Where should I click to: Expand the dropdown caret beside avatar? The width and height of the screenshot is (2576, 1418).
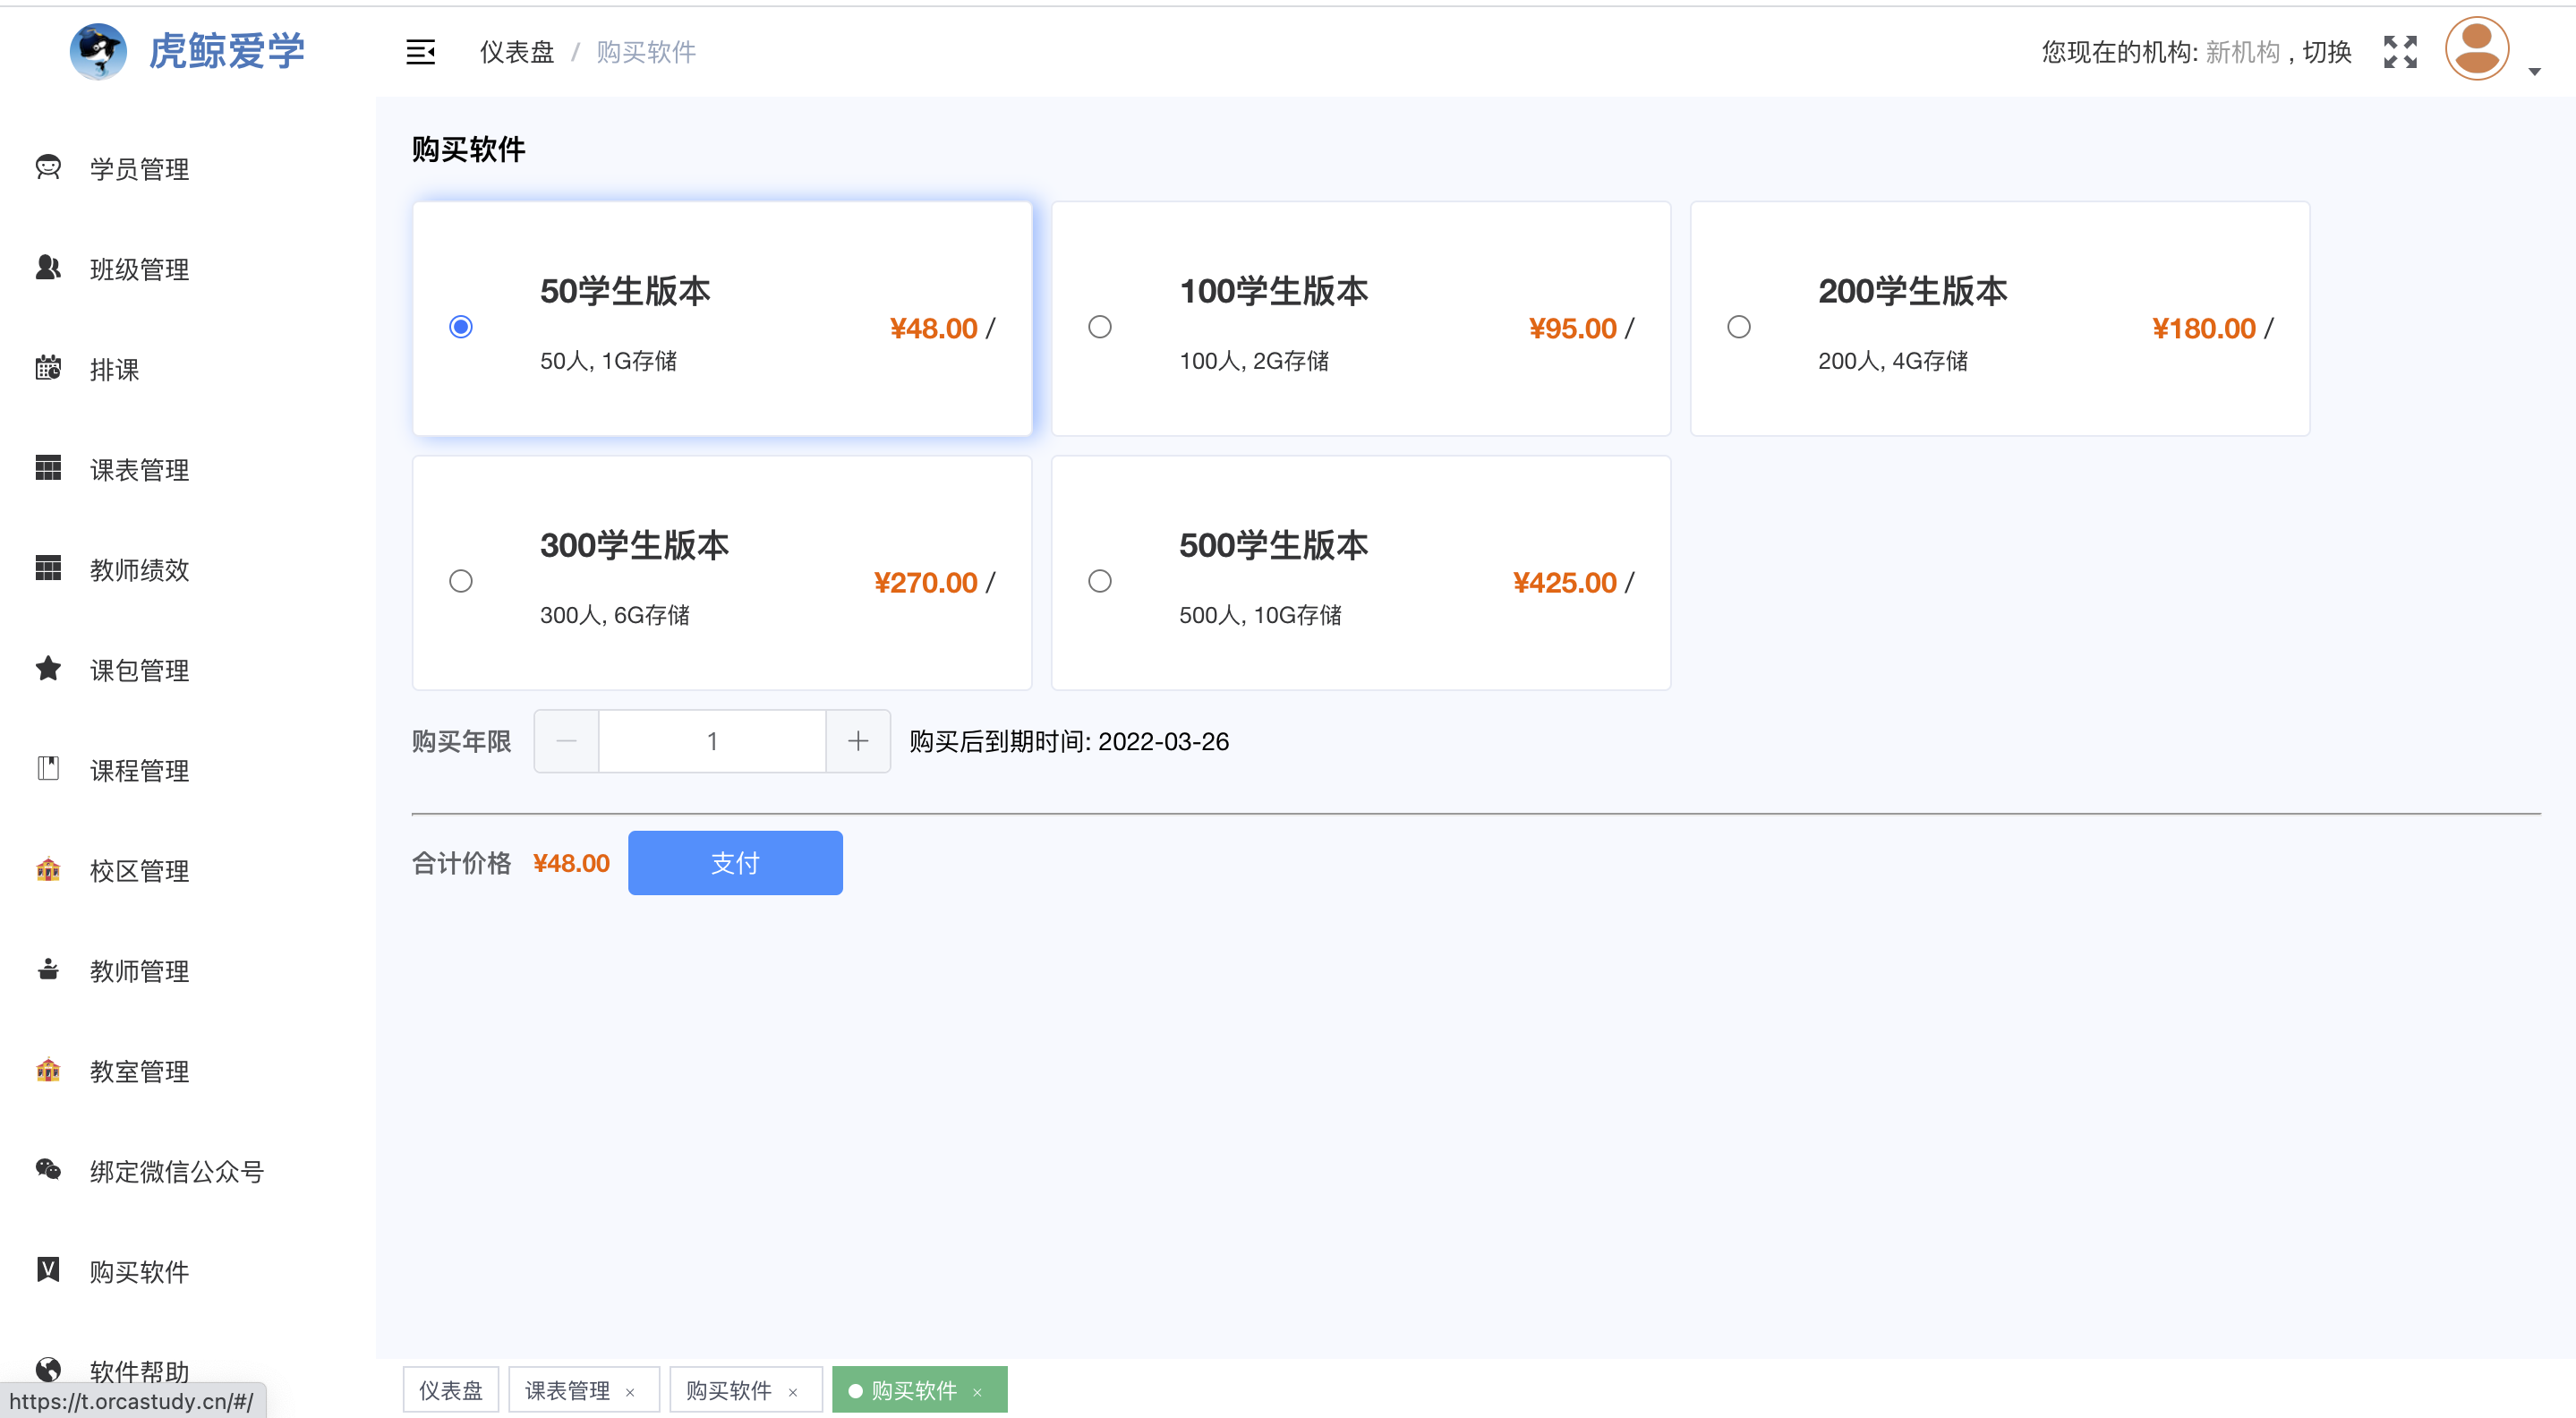2534,71
